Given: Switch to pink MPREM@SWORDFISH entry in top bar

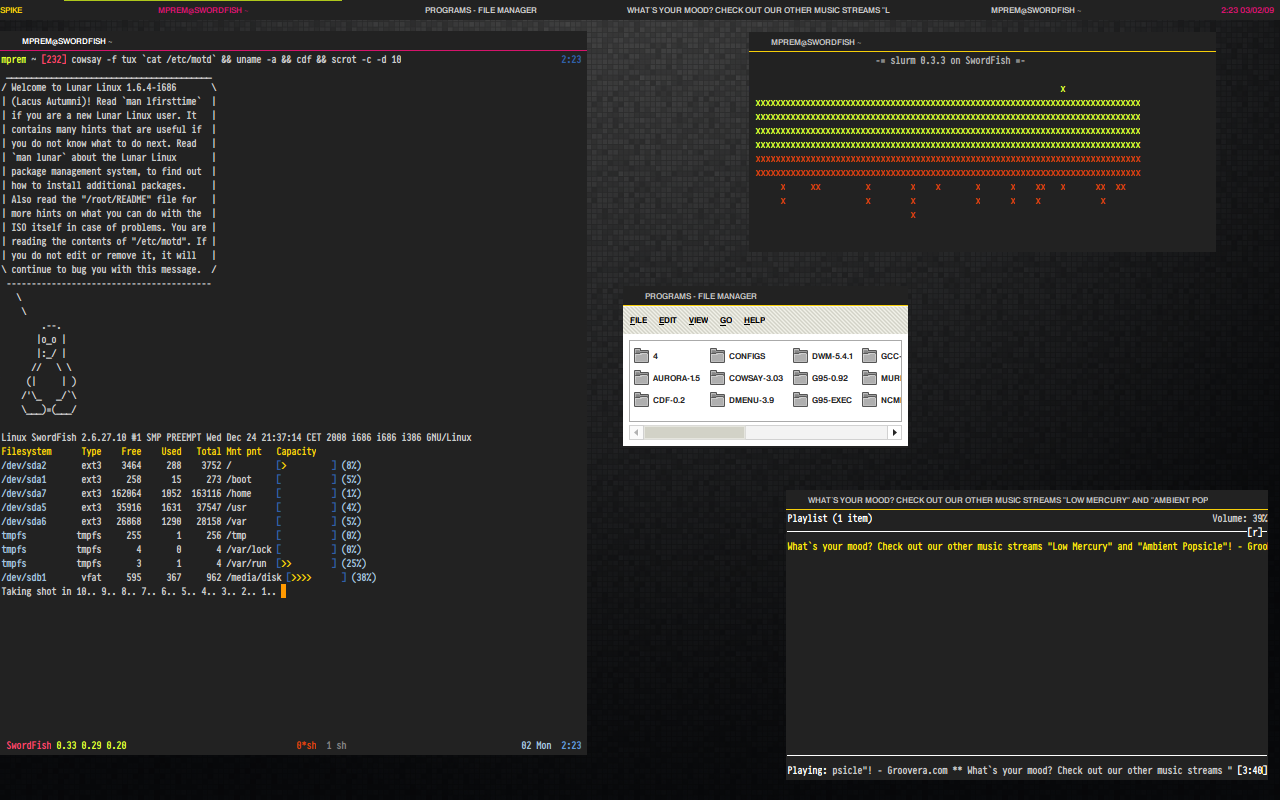Looking at the screenshot, I should 201,10.
